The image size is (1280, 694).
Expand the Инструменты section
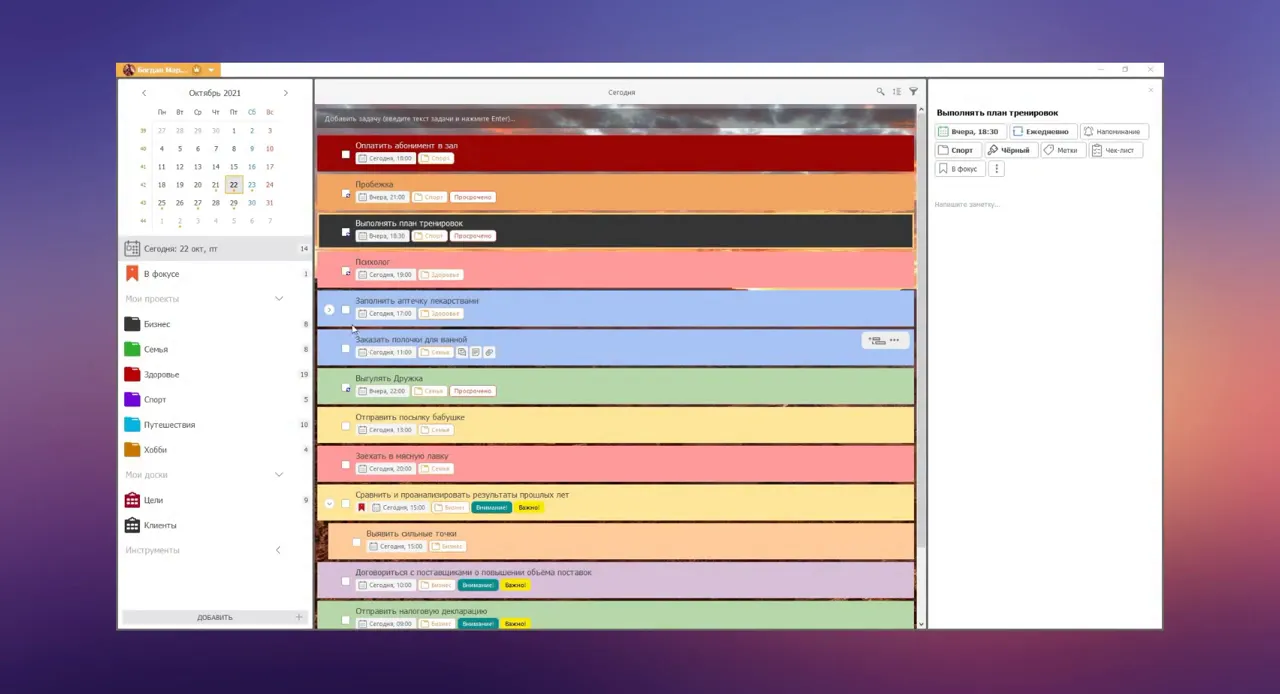(278, 550)
